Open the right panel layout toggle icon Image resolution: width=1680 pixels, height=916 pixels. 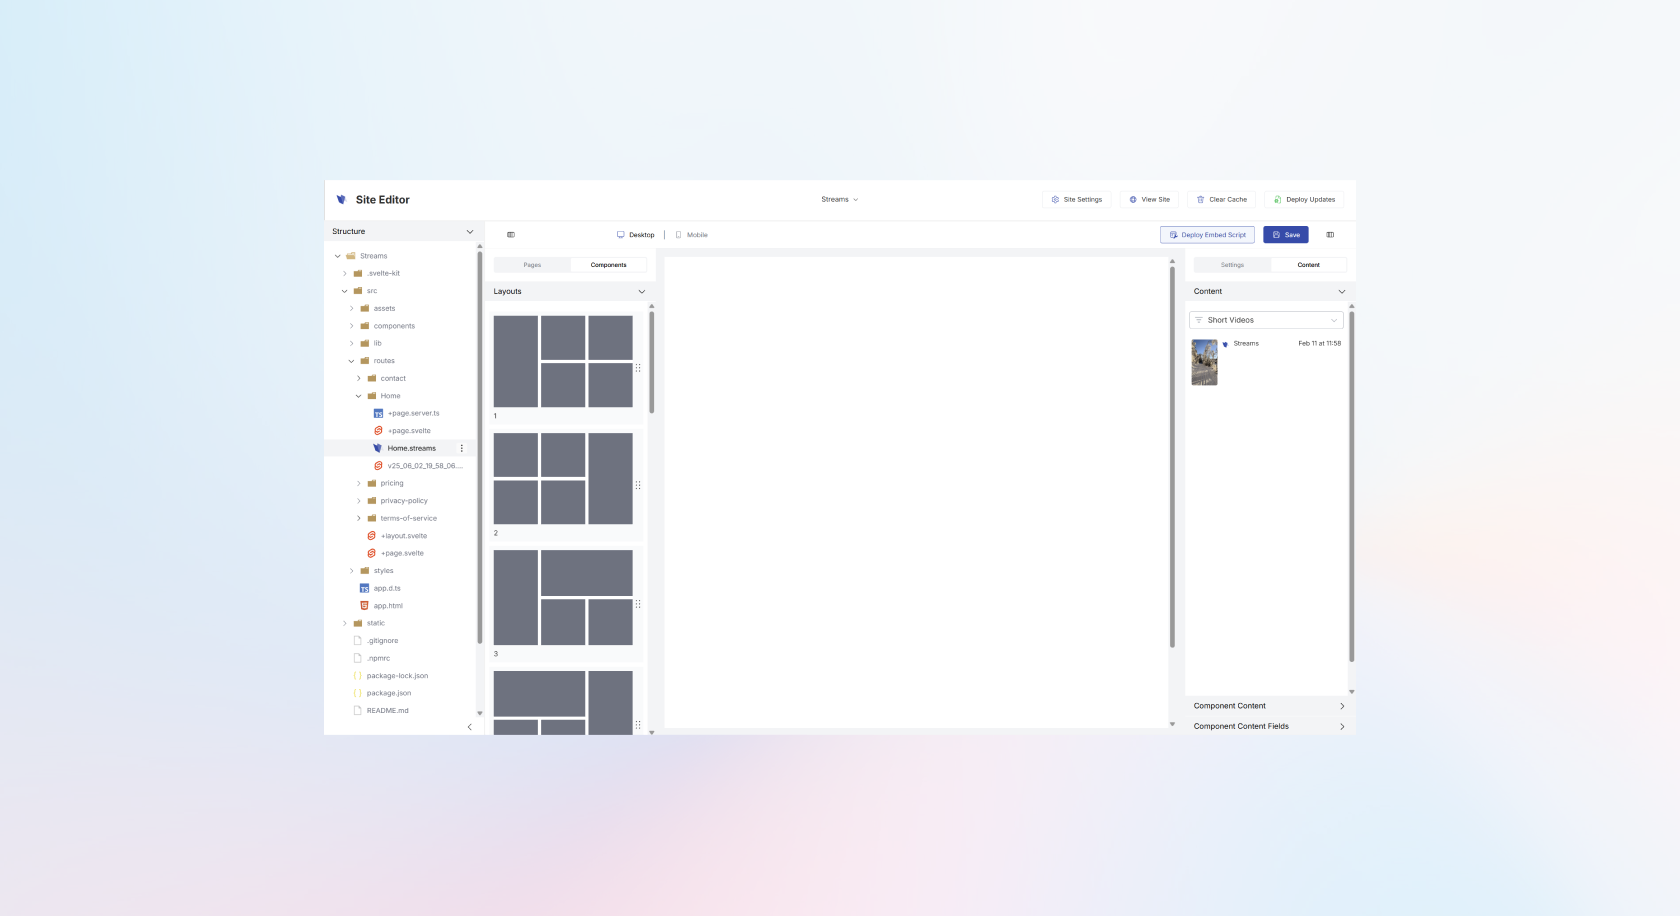pyautogui.click(x=1330, y=234)
